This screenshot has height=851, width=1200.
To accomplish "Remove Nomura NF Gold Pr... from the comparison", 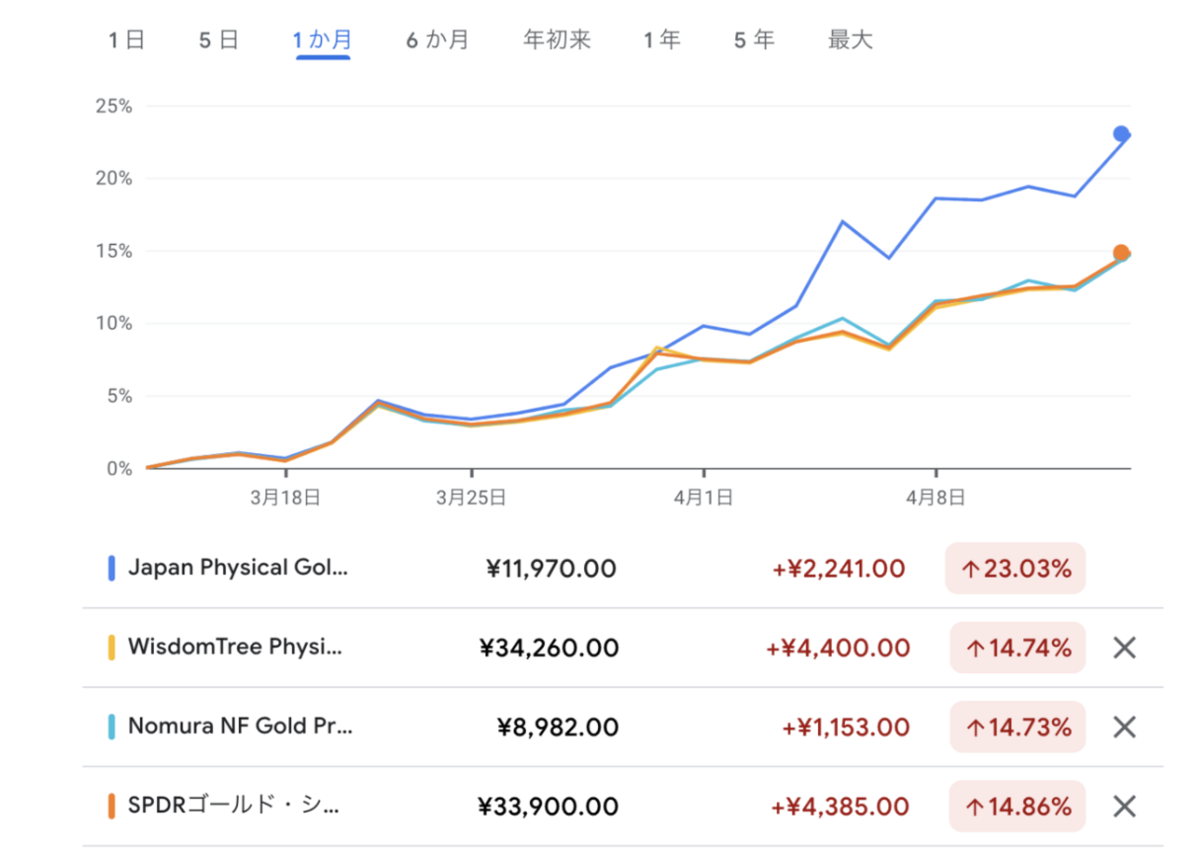I will (x=1123, y=726).
